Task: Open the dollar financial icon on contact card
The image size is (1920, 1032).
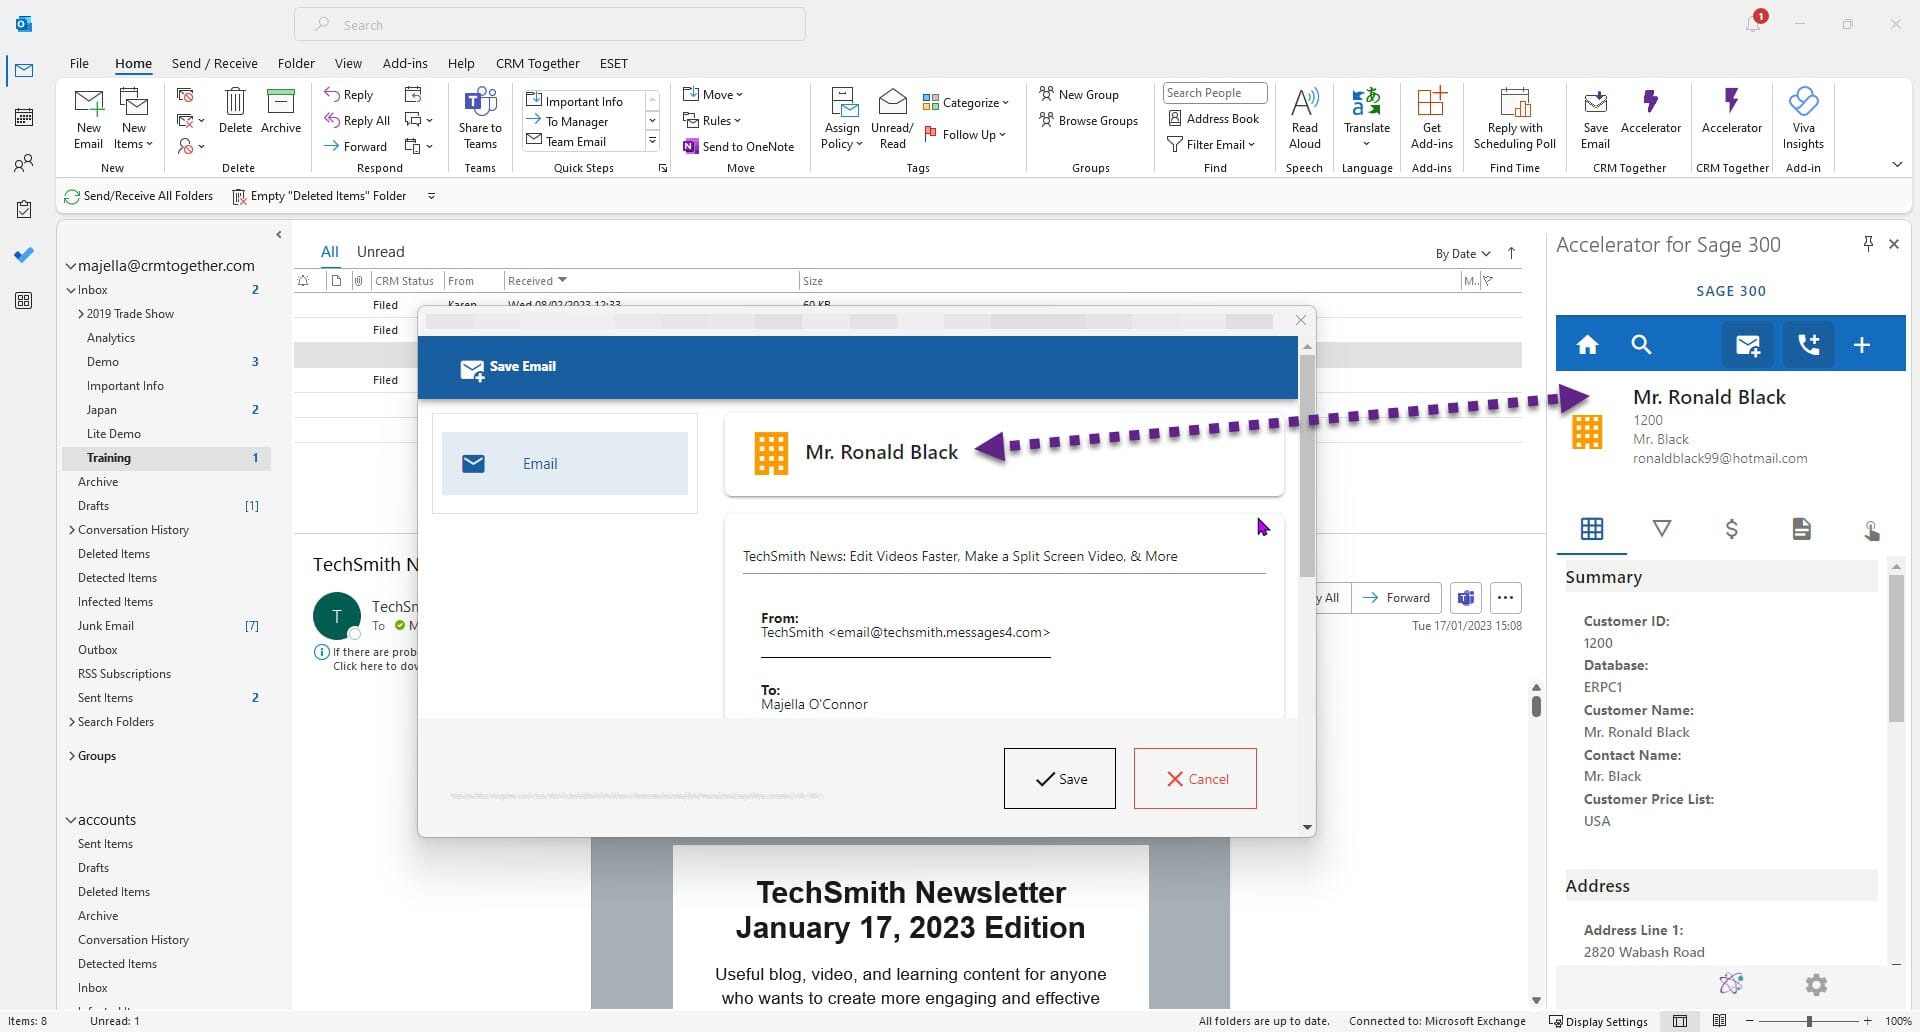Action: [1732, 529]
